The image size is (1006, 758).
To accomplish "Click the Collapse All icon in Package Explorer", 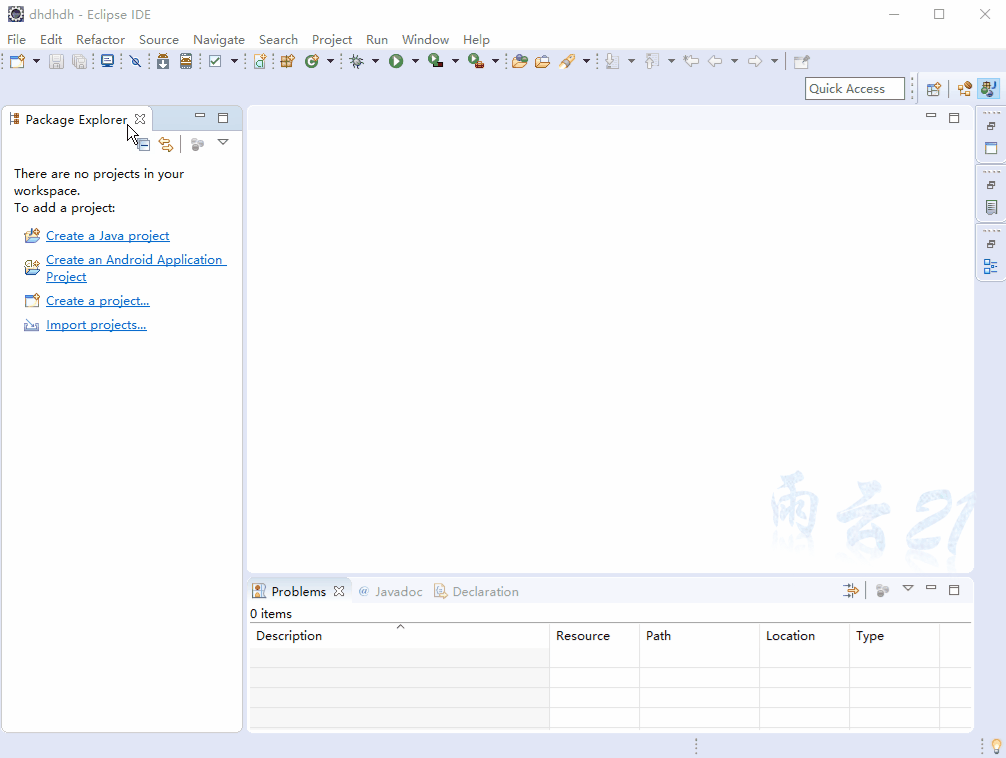I will (144, 144).
